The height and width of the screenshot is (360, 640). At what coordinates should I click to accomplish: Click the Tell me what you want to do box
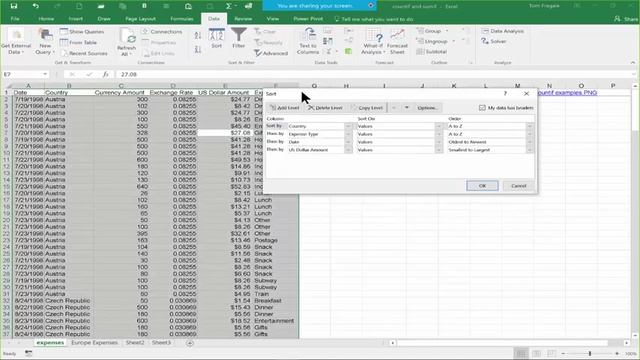pyautogui.click(x=374, y=19)
